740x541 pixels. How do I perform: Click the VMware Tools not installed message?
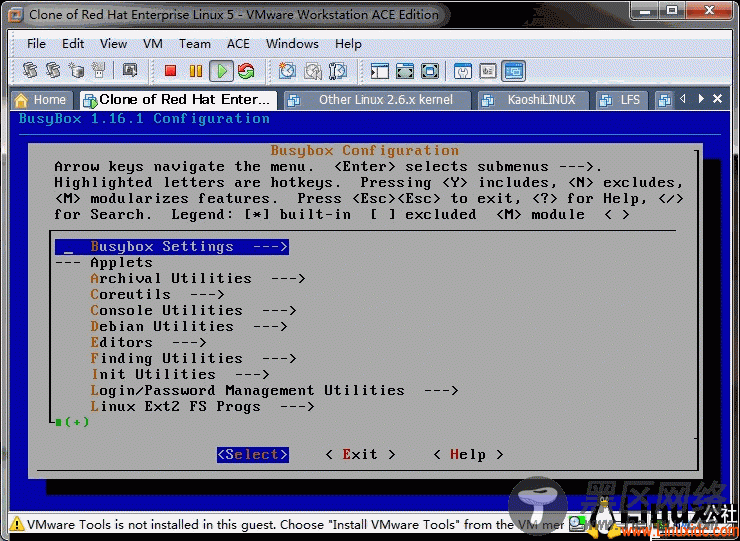[x=296, y=524]
